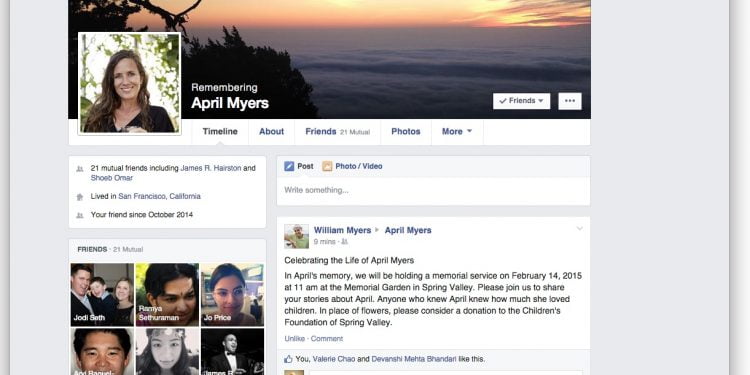Image resolution: width=750 pixels, height=375 pixels.
Task: Open Jodi Seth friend thumbnail
Action: 102,295
